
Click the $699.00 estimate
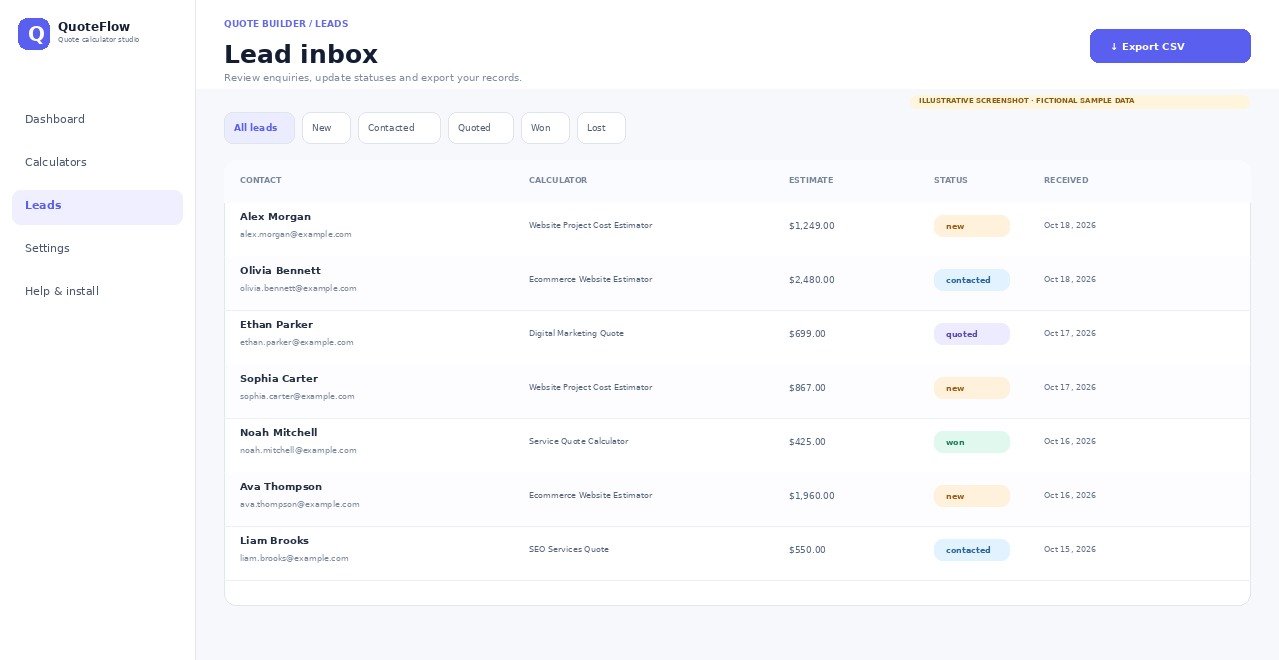(807, 334)
